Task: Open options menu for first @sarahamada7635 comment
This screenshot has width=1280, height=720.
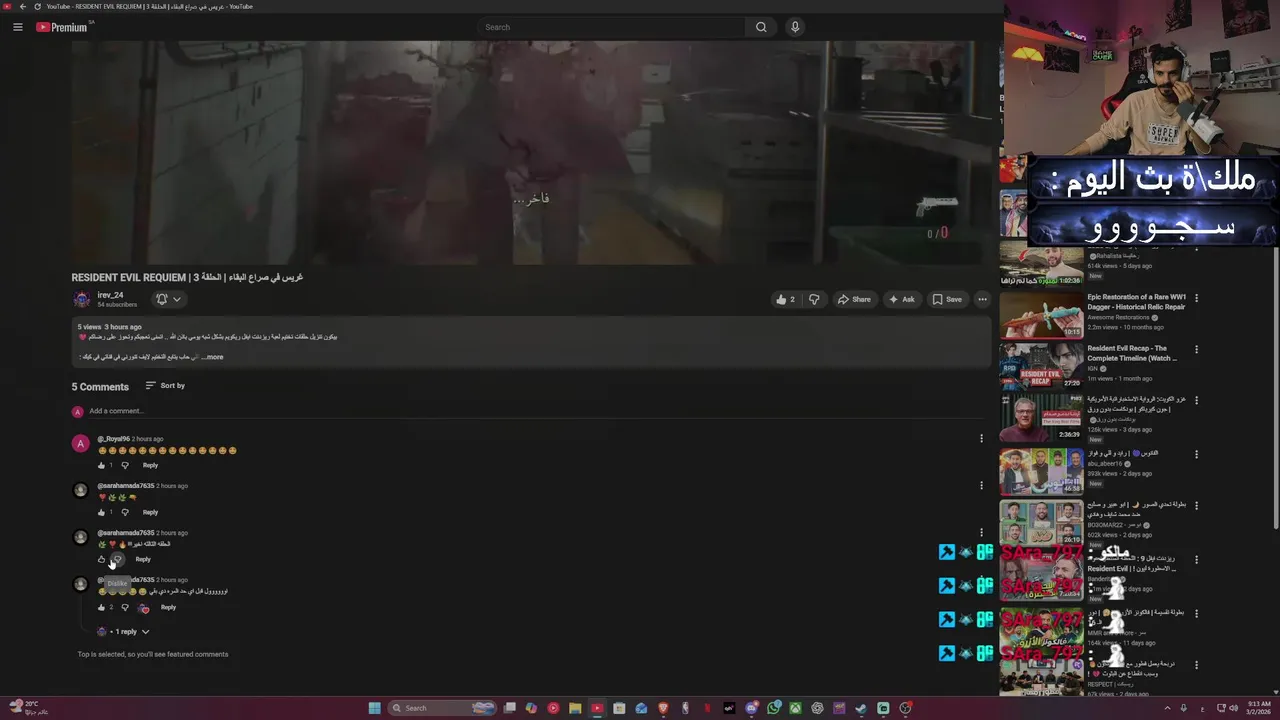Action: coord(981,485)
